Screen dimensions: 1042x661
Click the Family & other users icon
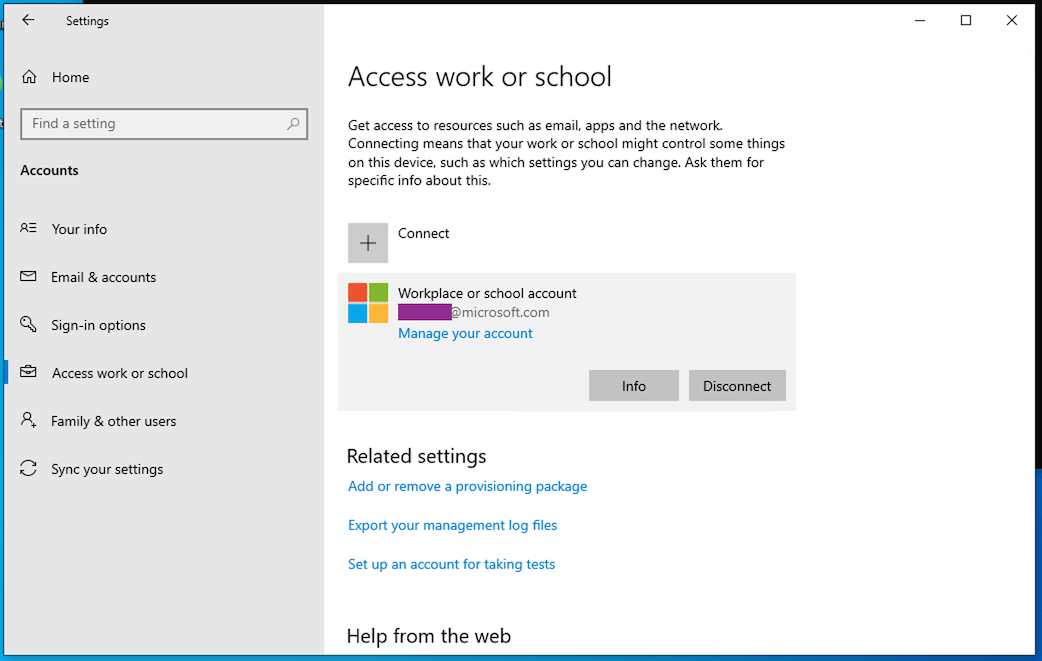pyautogui.click(x=29, y=421)
